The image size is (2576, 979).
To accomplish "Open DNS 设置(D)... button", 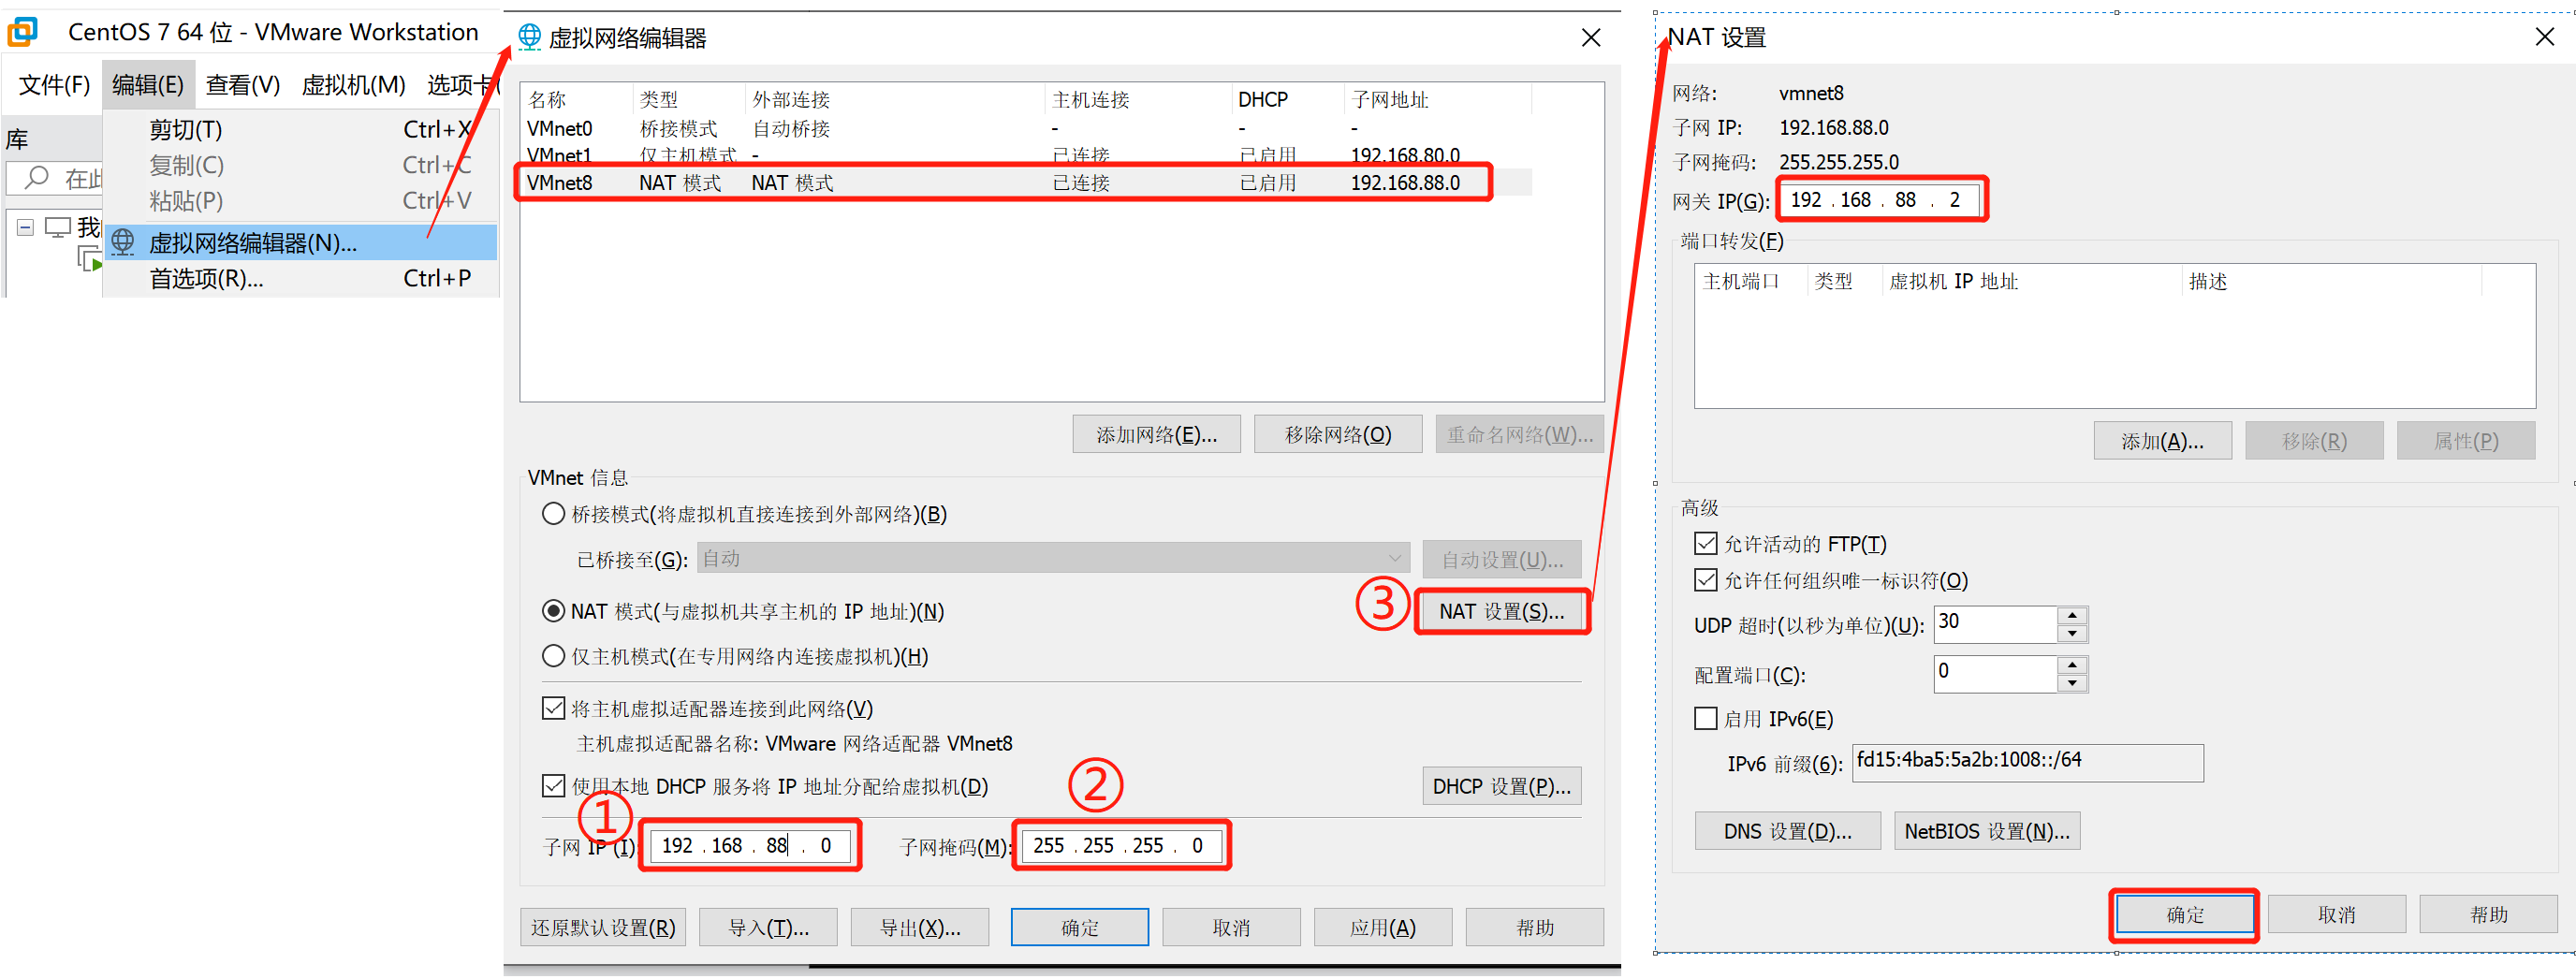I will 1787,830.
